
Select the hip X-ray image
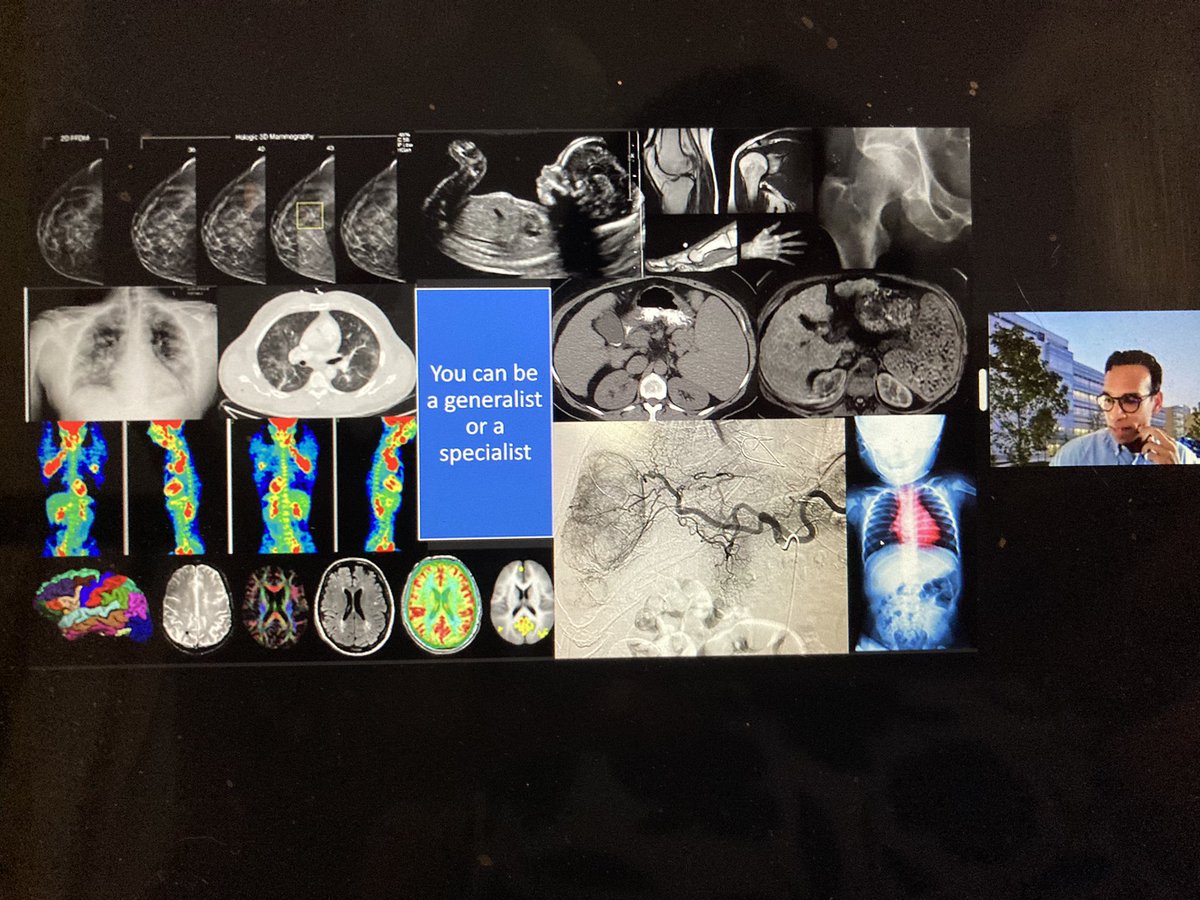895,198
